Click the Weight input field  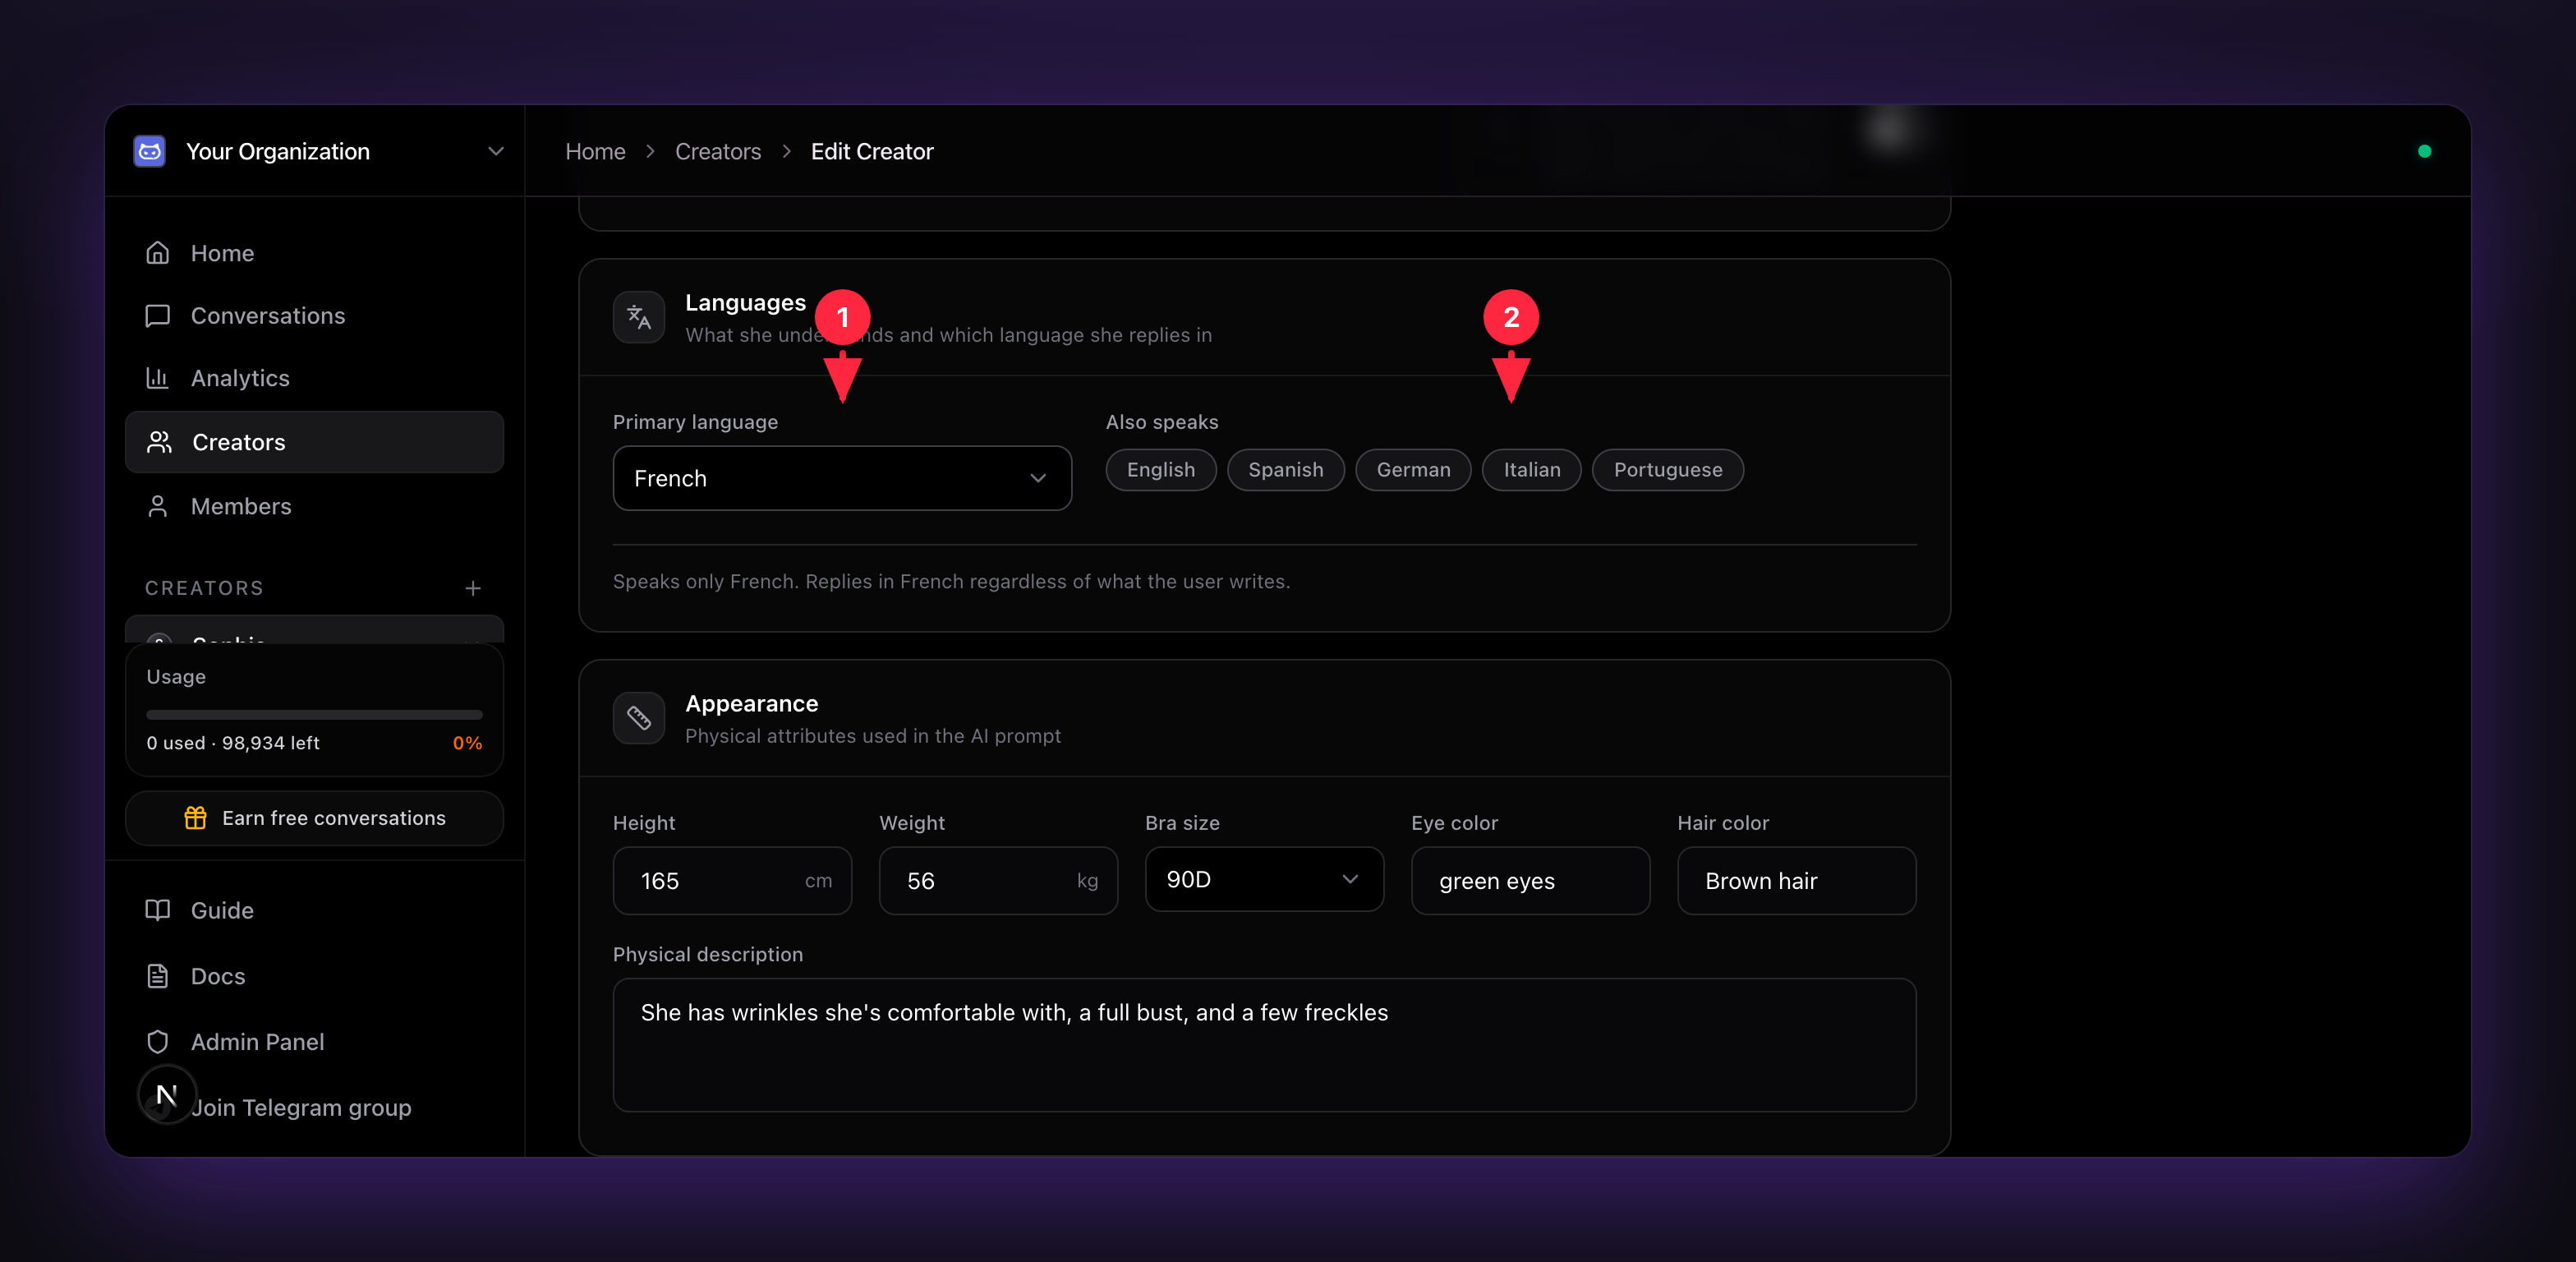(x=998, y=881)
